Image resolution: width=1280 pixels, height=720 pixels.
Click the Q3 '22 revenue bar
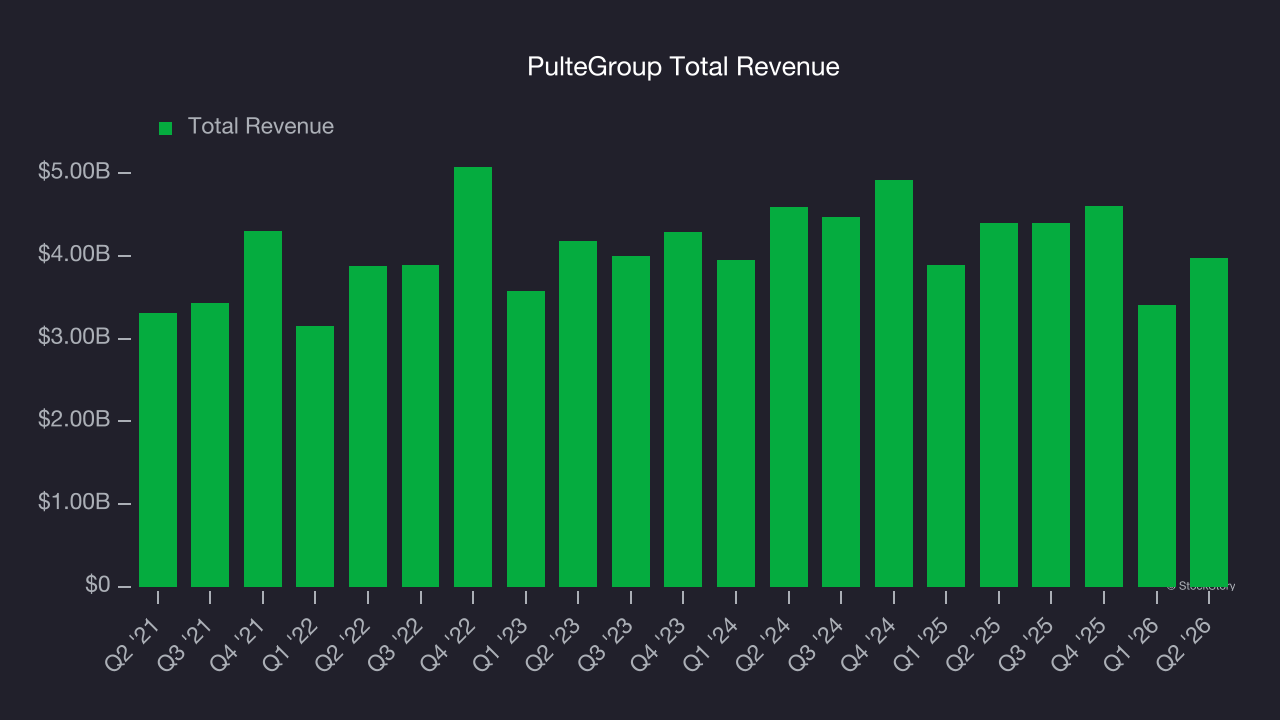421,426
